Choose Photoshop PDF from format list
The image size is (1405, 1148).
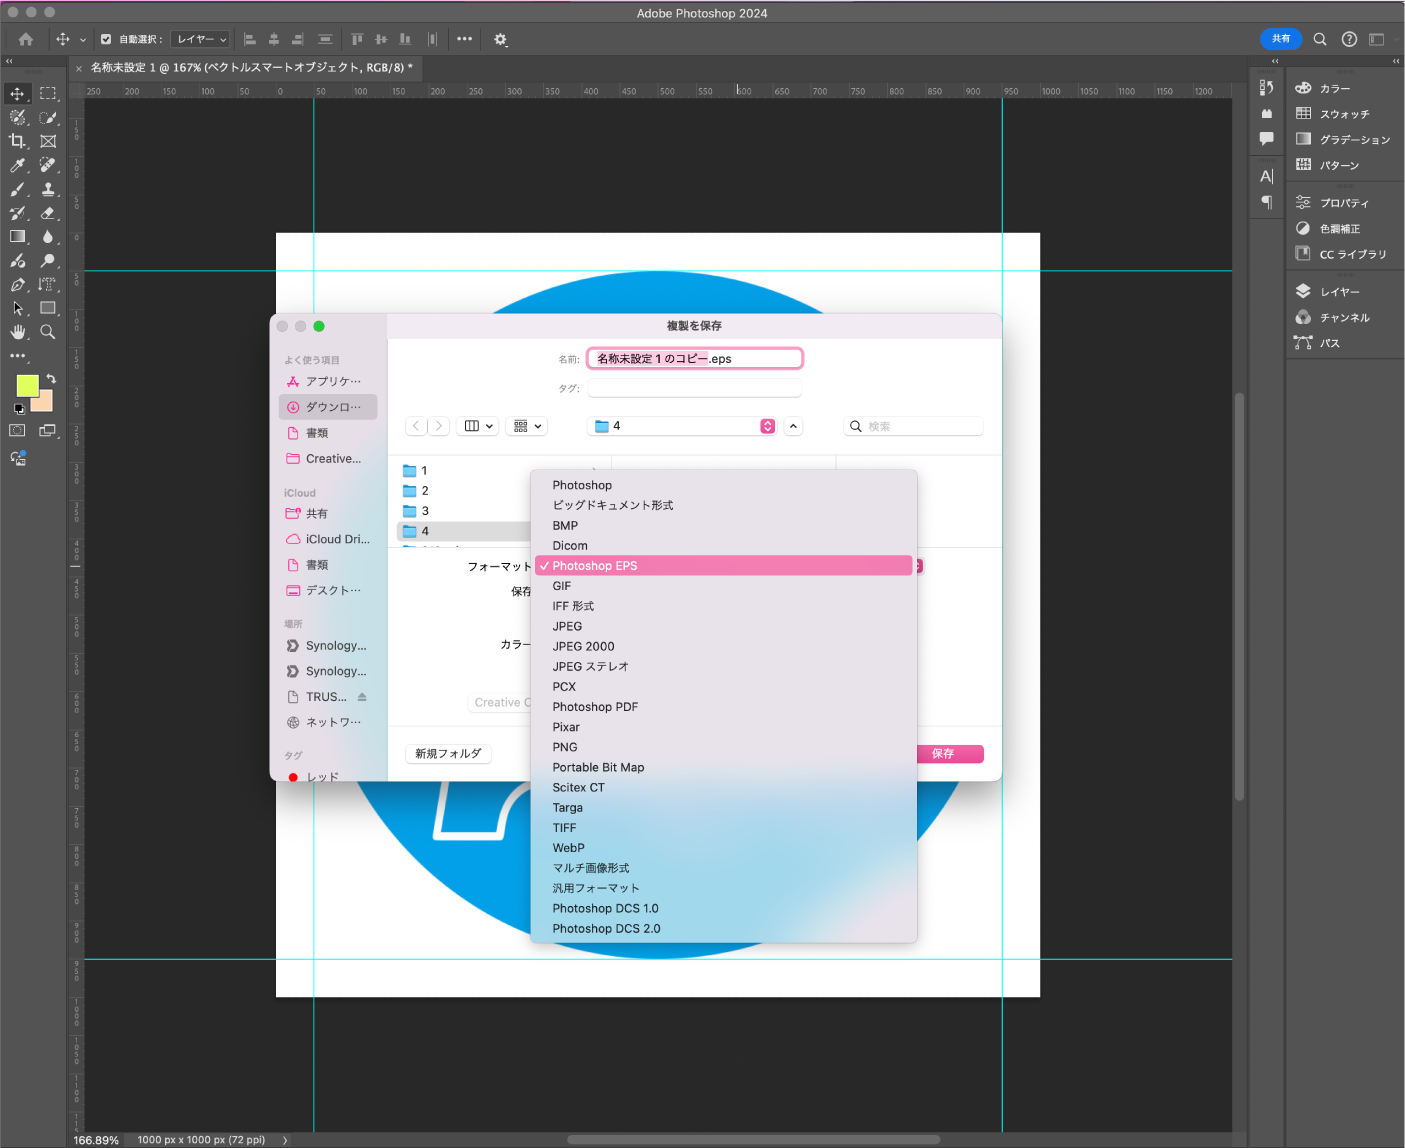pos(595,707)
